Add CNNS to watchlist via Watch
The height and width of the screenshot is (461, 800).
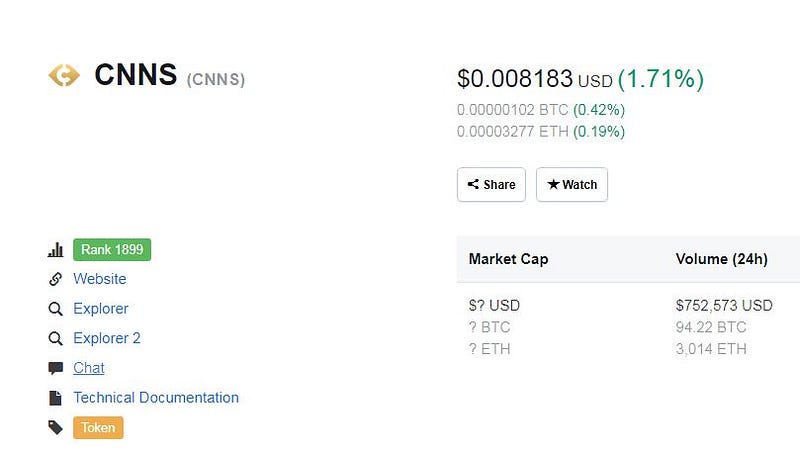(572, 185)
